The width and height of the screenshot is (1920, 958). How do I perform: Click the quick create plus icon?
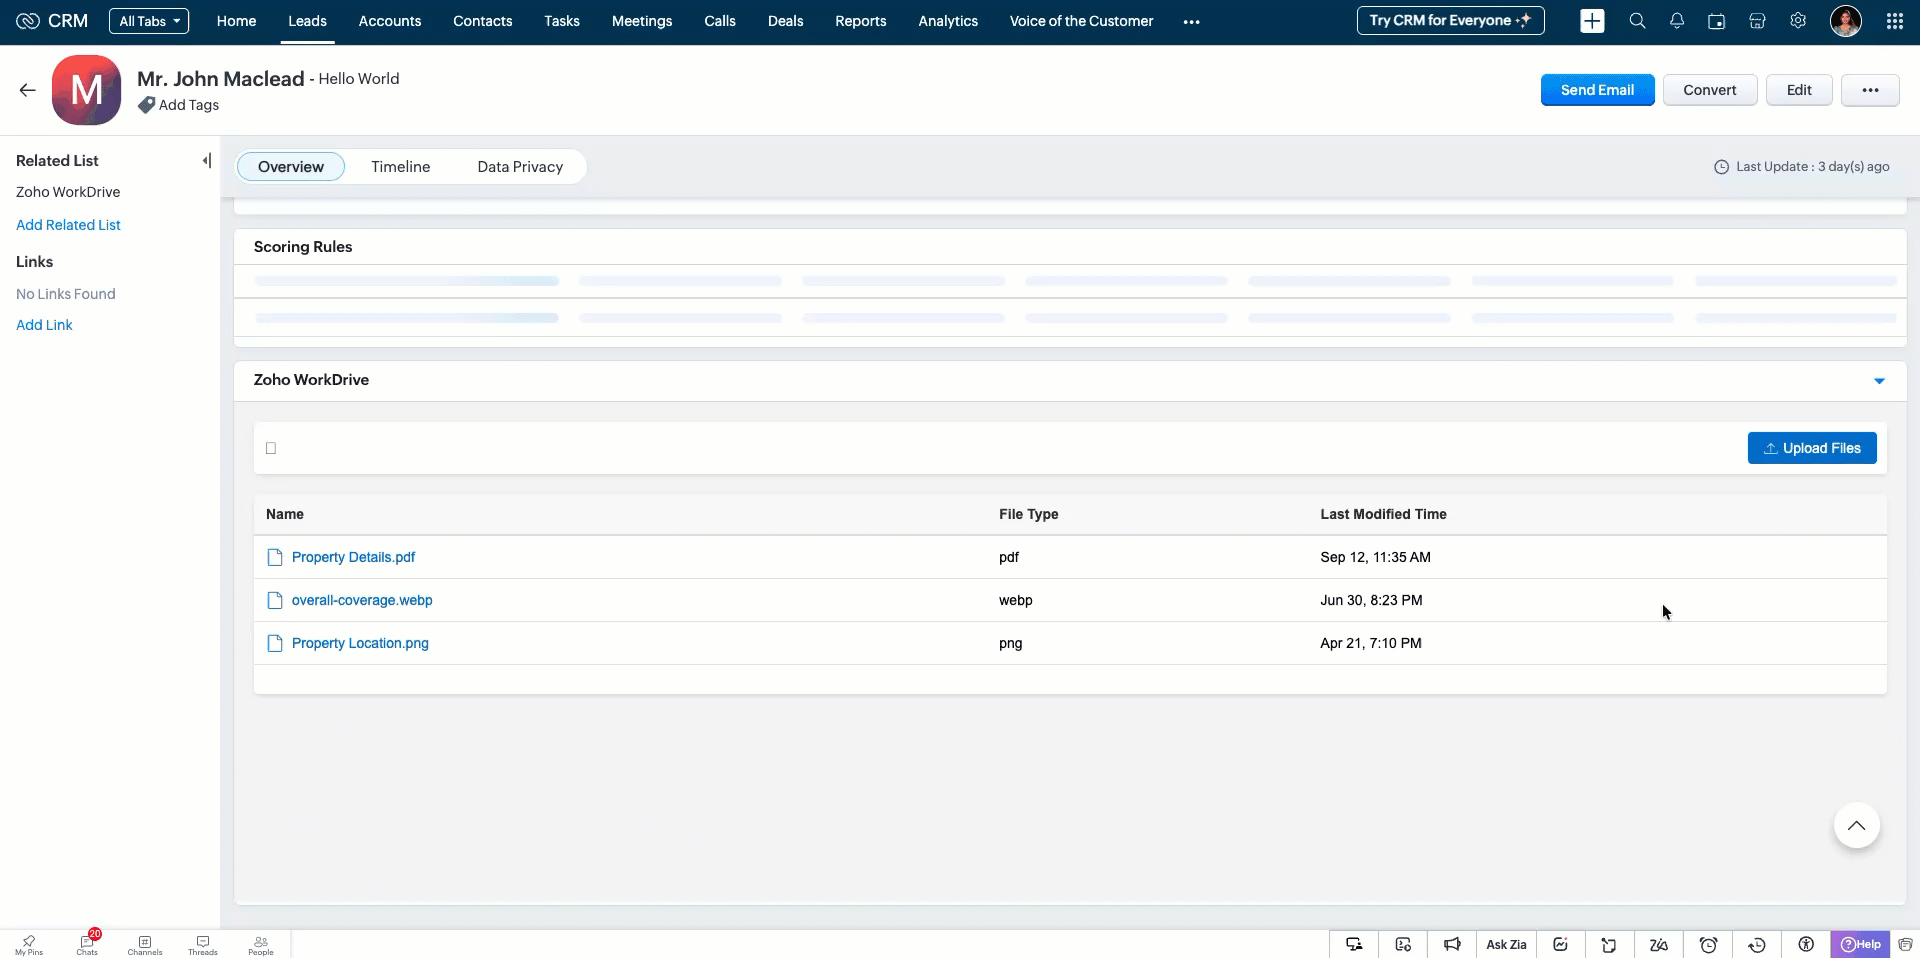[1592, 21]
